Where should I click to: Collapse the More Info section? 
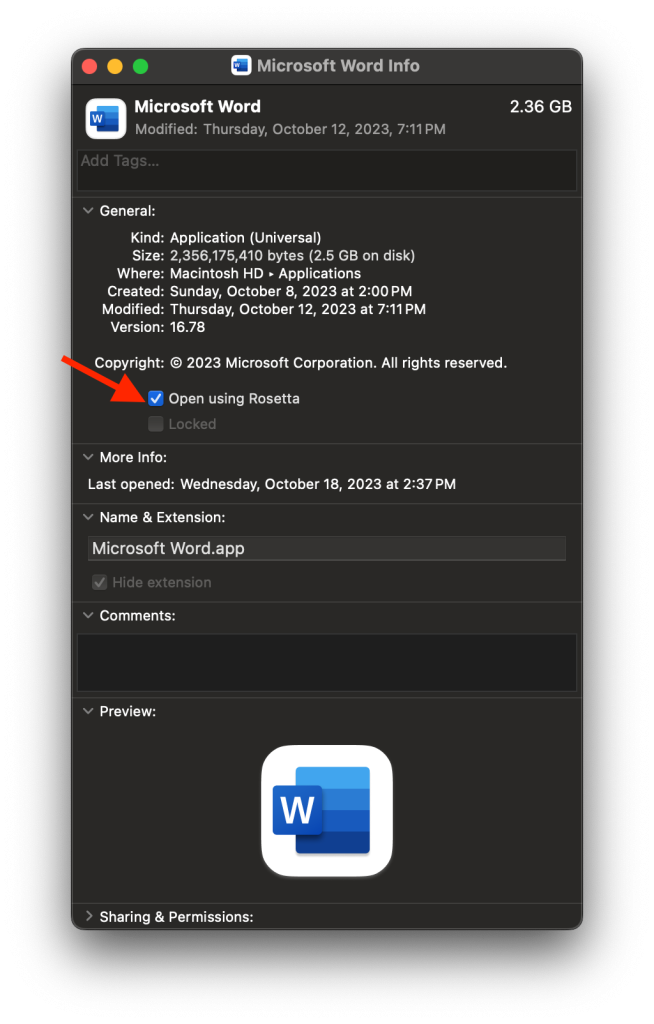click(88, 457)
